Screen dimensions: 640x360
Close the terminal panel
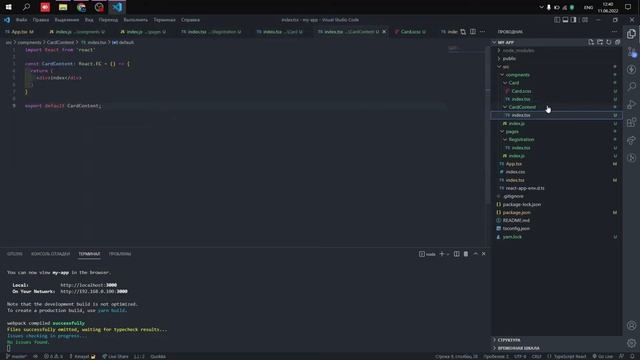484,254
